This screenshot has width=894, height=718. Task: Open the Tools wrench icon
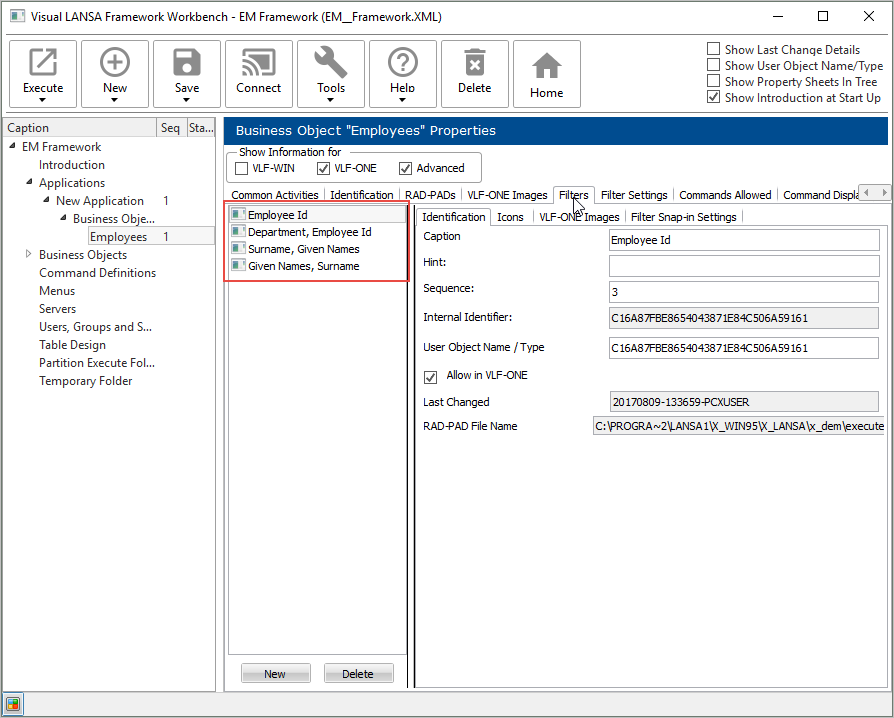tap(331, 62)
